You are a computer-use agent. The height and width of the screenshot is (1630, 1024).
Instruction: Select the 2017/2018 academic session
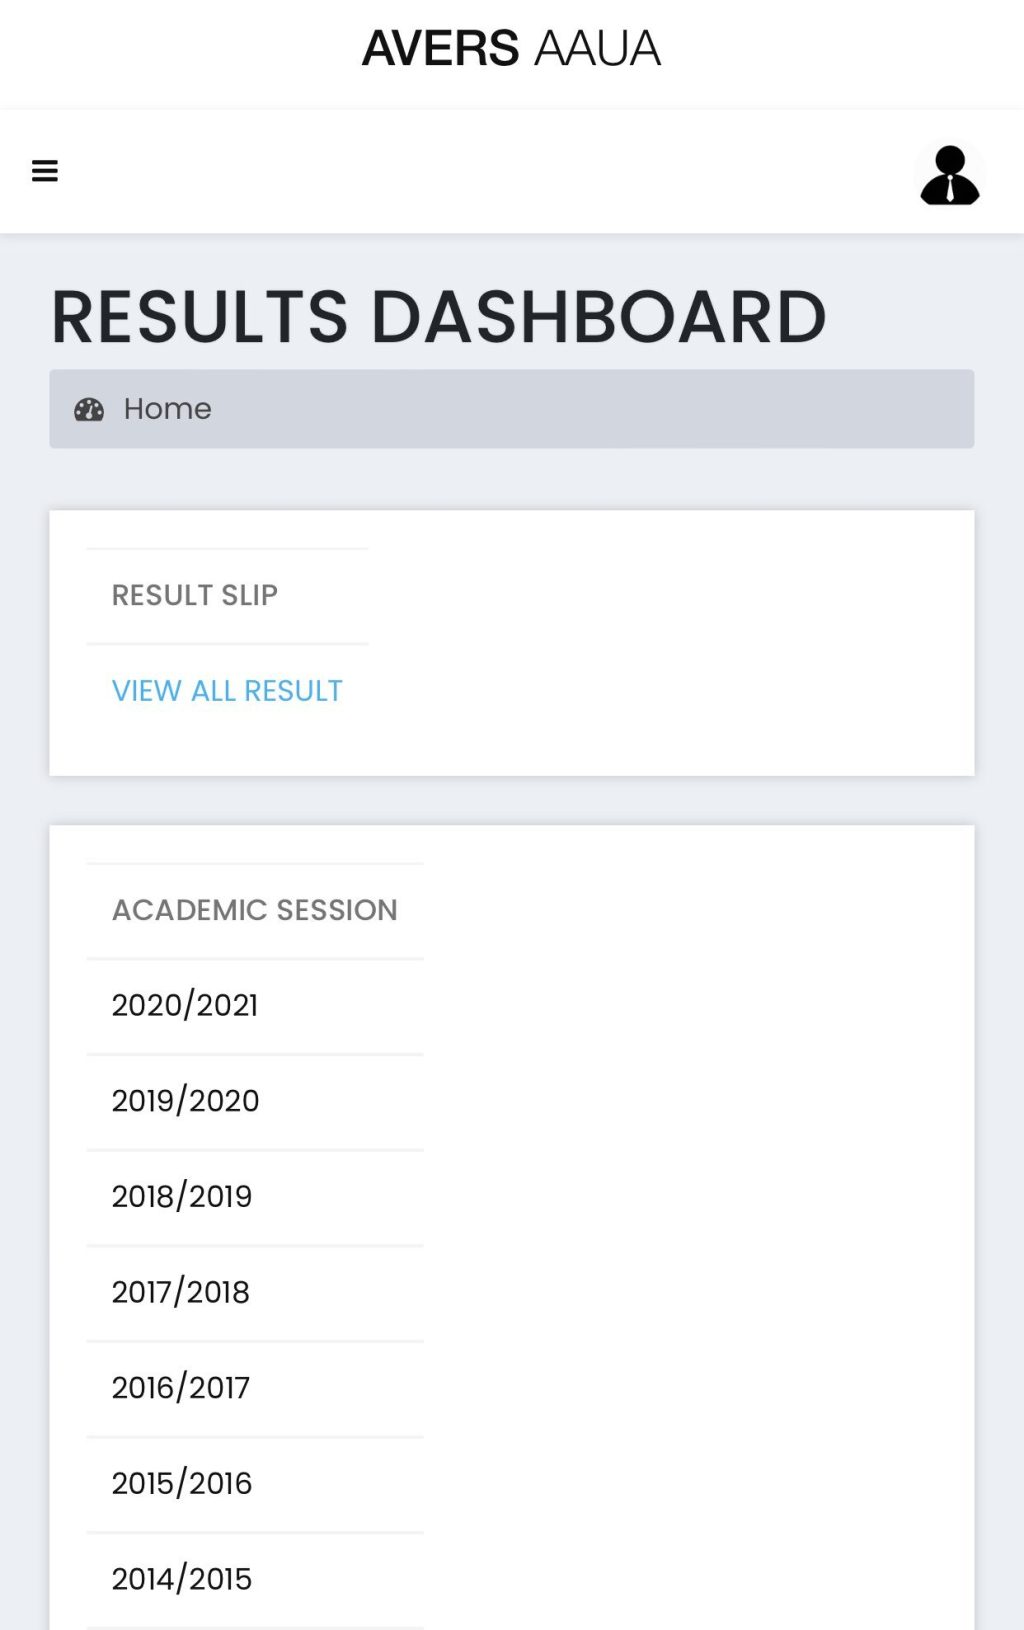point(180,1292)
